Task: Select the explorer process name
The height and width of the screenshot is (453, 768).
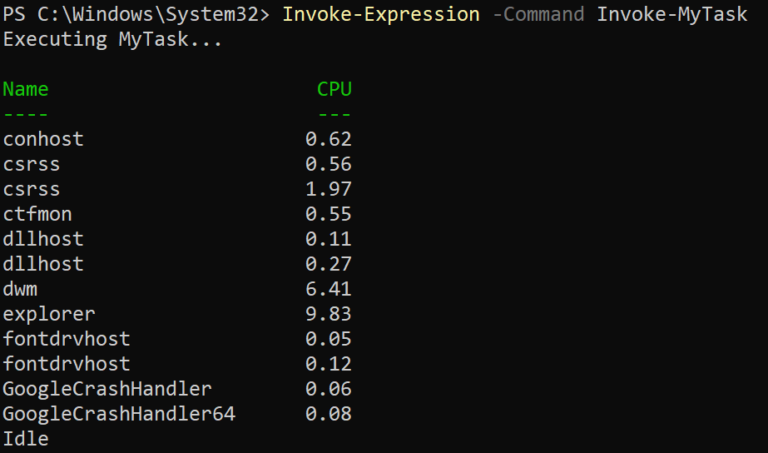Action: click(49, 314)
